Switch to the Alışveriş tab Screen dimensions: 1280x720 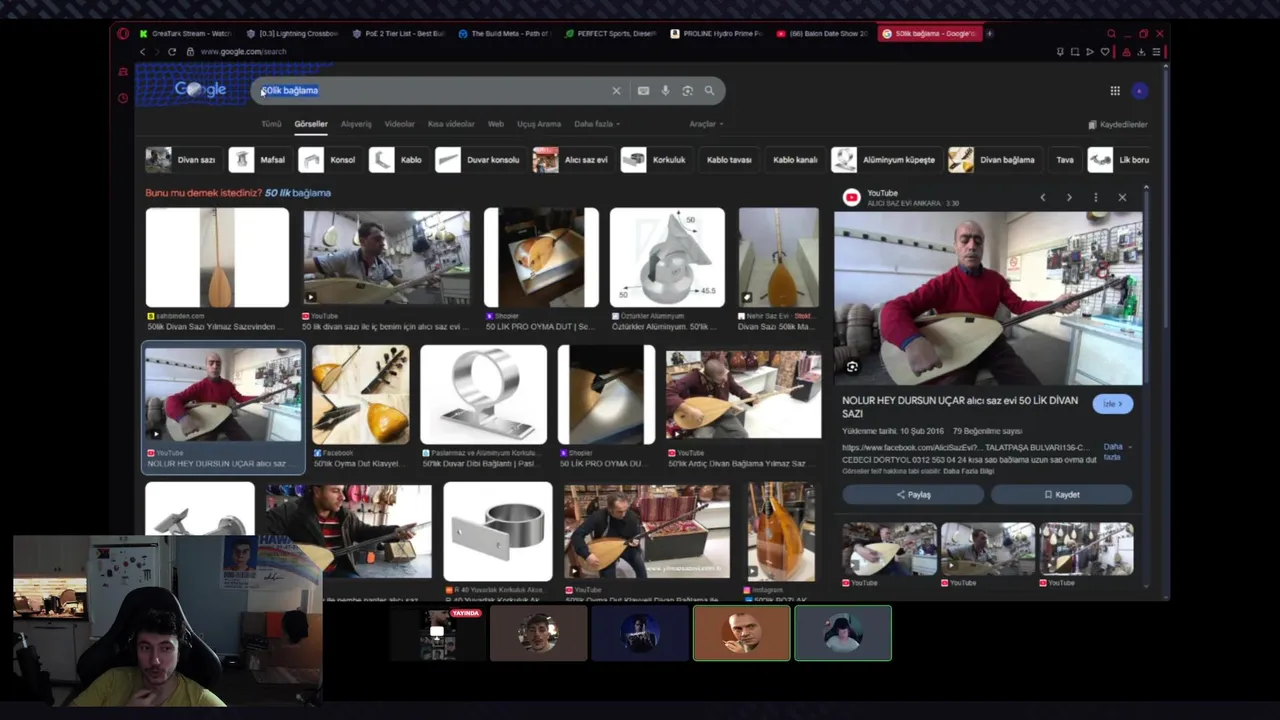[356, 124]
